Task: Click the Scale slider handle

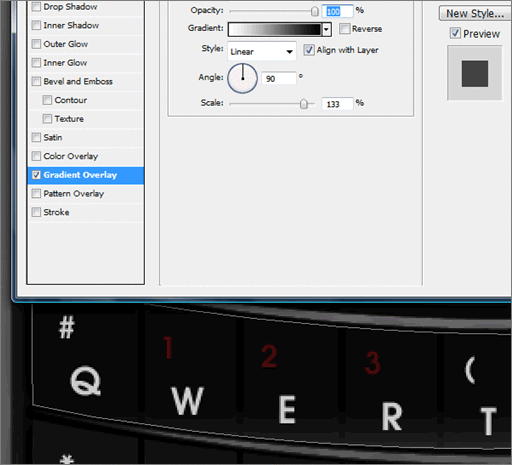Action: click(x=303, y=104)
